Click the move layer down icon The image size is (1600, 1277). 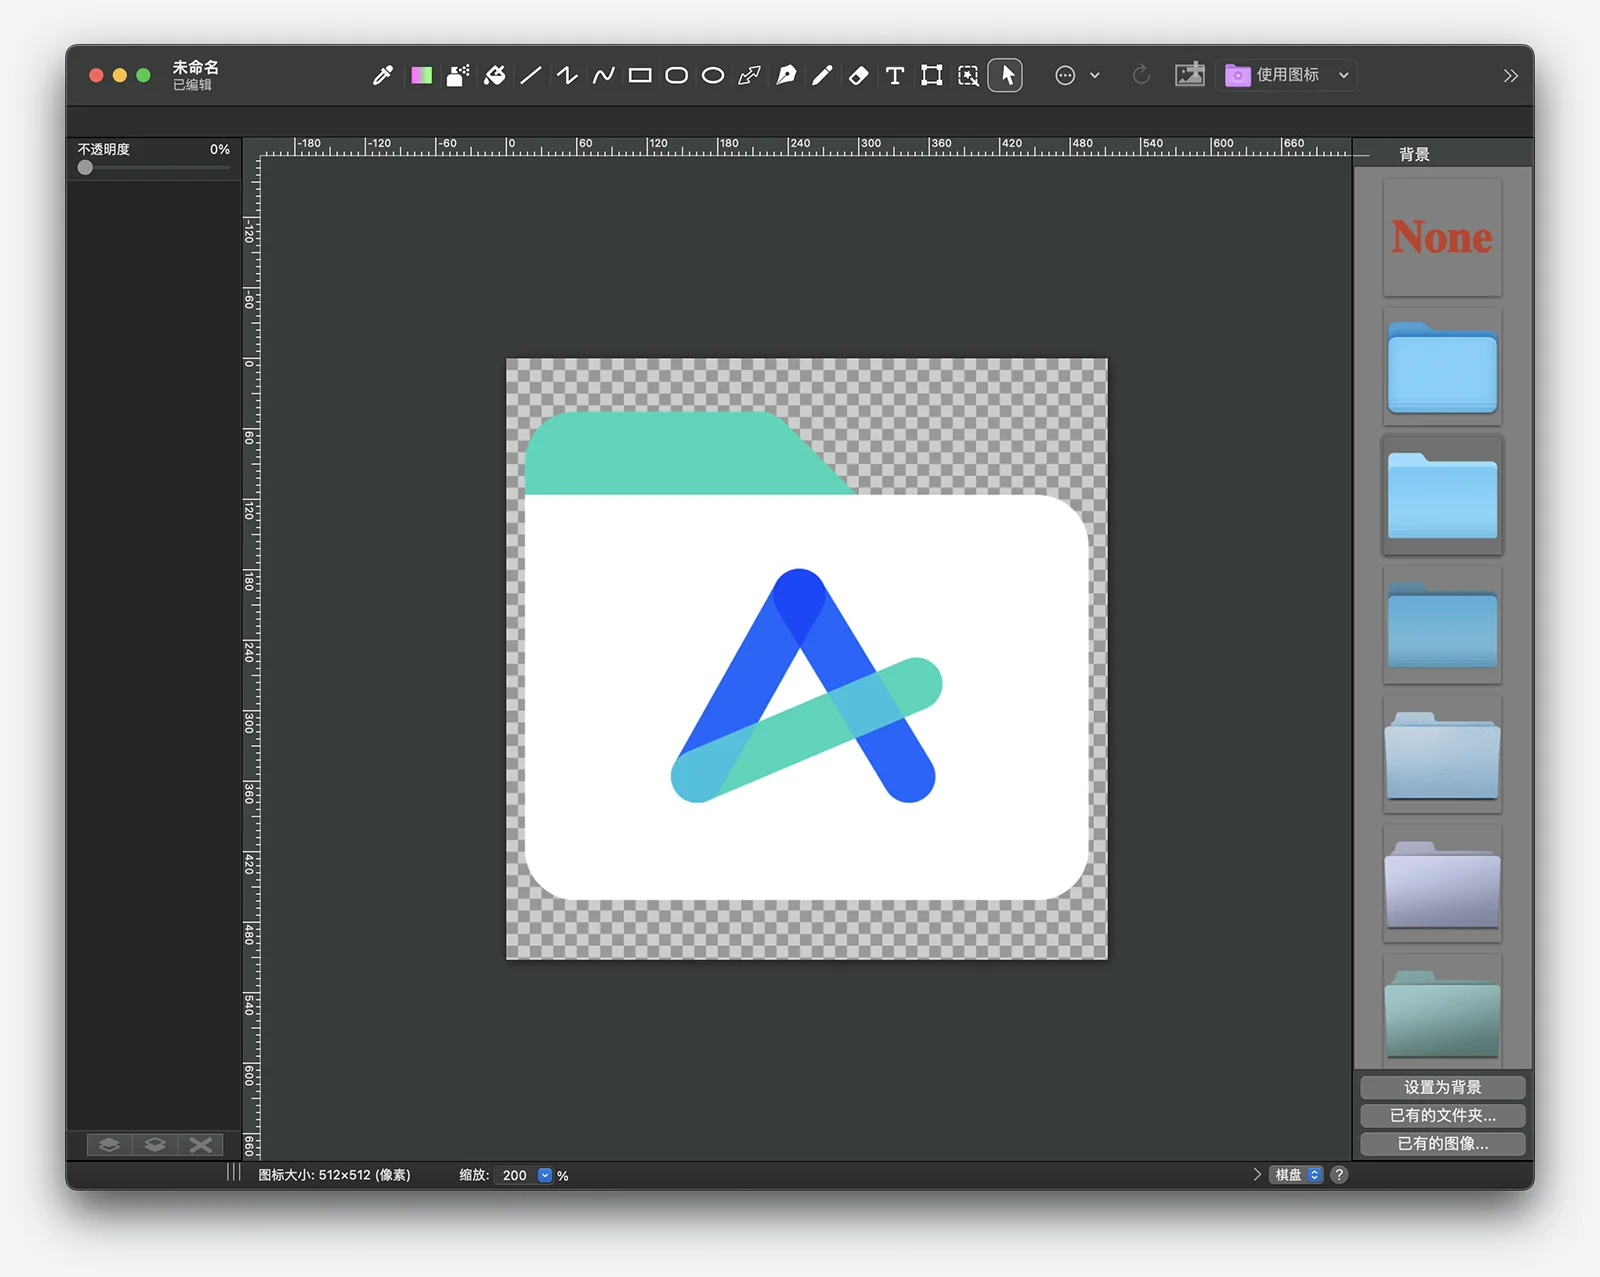tap(155, 1145)
